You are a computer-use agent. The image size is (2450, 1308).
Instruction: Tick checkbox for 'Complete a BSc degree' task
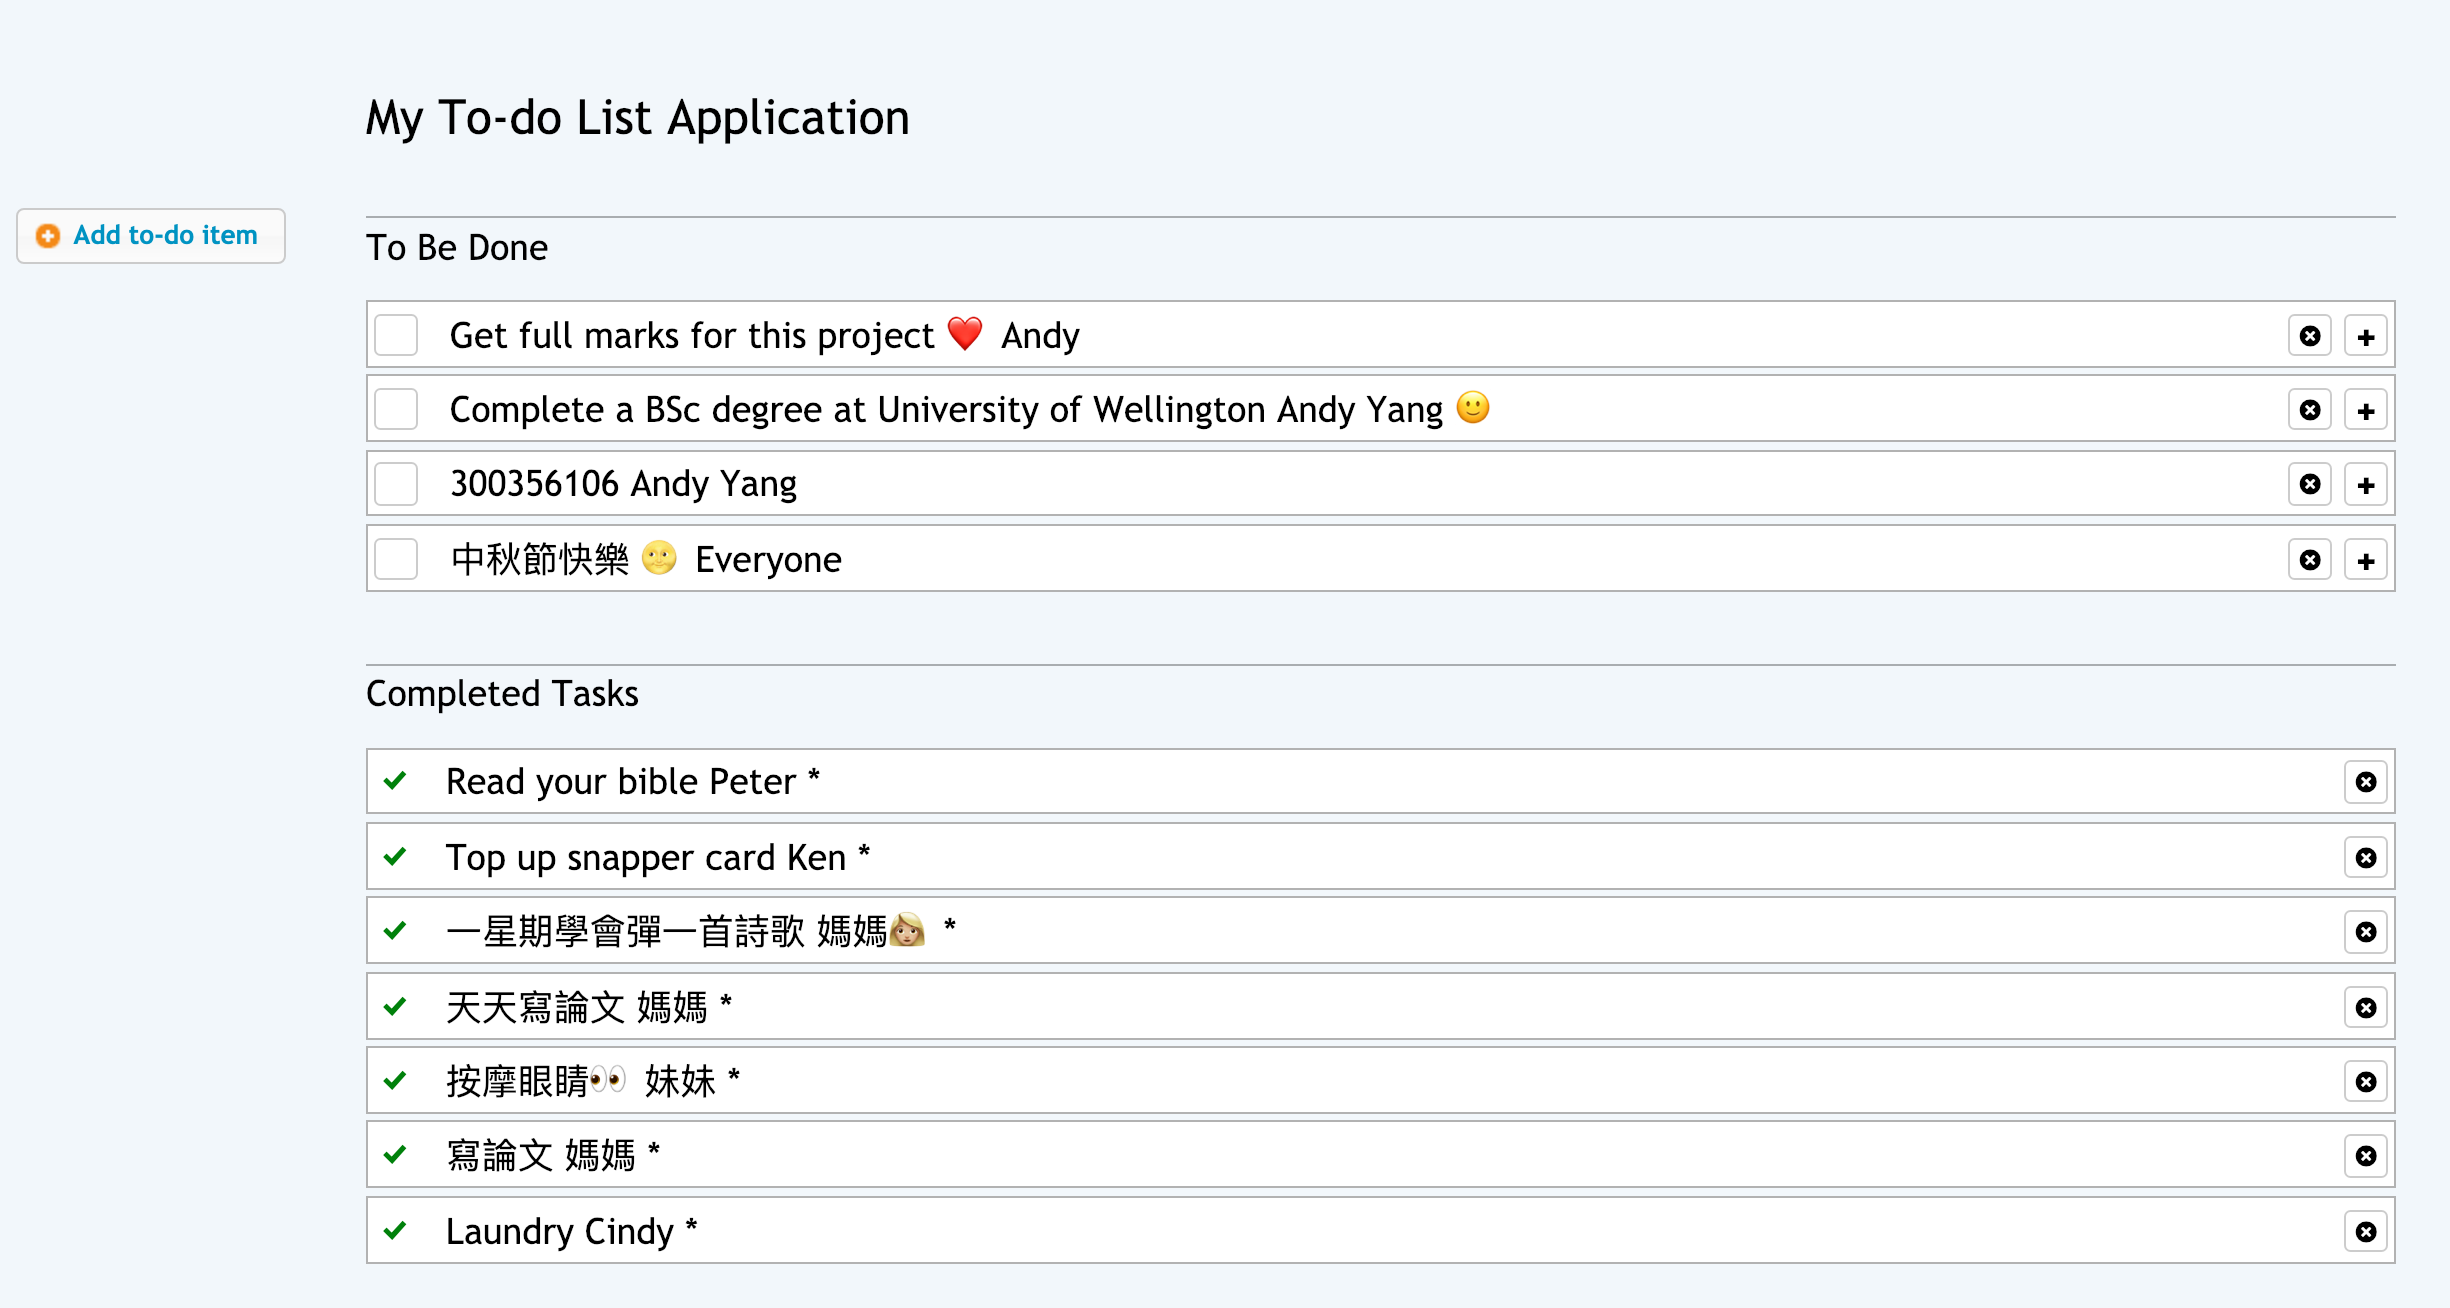pyautogui.click(x=396, y=409)
